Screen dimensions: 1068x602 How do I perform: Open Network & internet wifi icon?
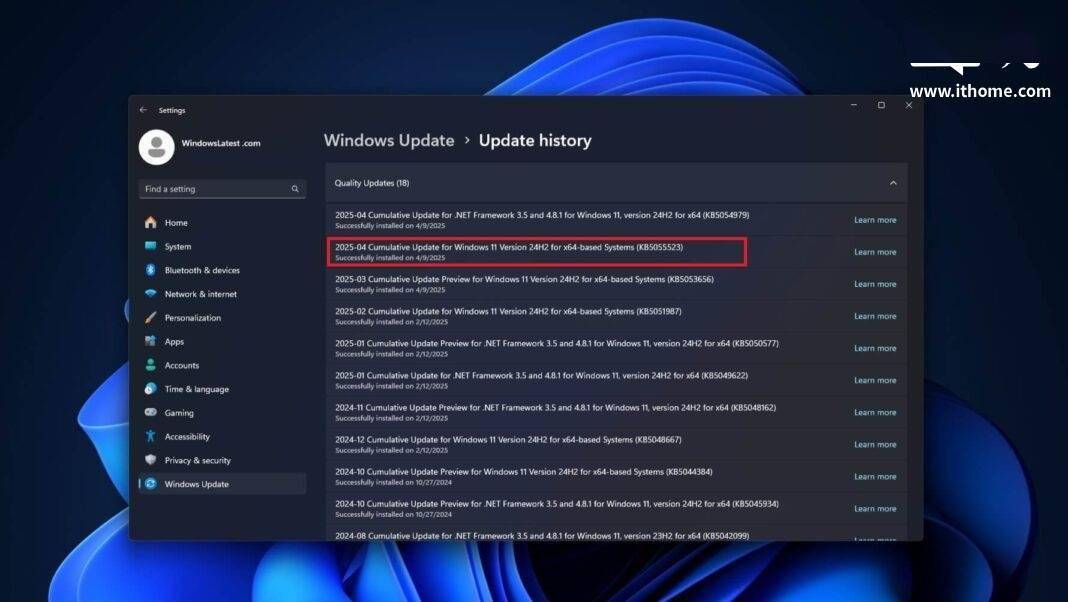click(151, 294)
